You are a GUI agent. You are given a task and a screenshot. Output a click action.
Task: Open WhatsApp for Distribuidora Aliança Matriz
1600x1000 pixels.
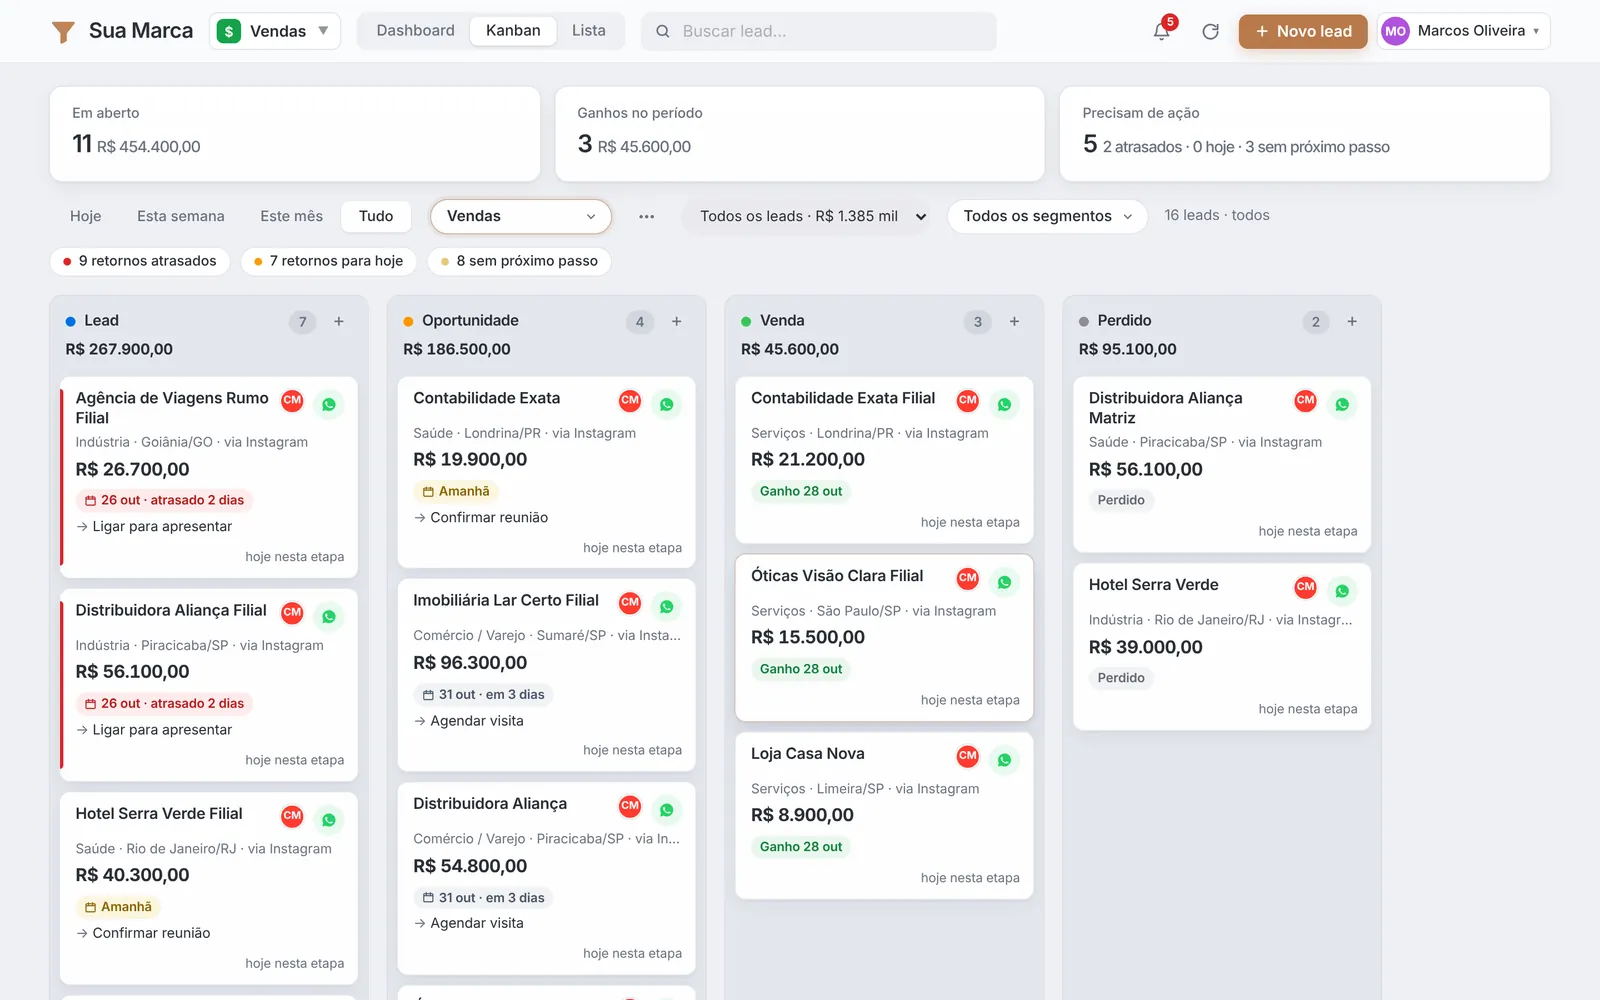coord(1342,404)
